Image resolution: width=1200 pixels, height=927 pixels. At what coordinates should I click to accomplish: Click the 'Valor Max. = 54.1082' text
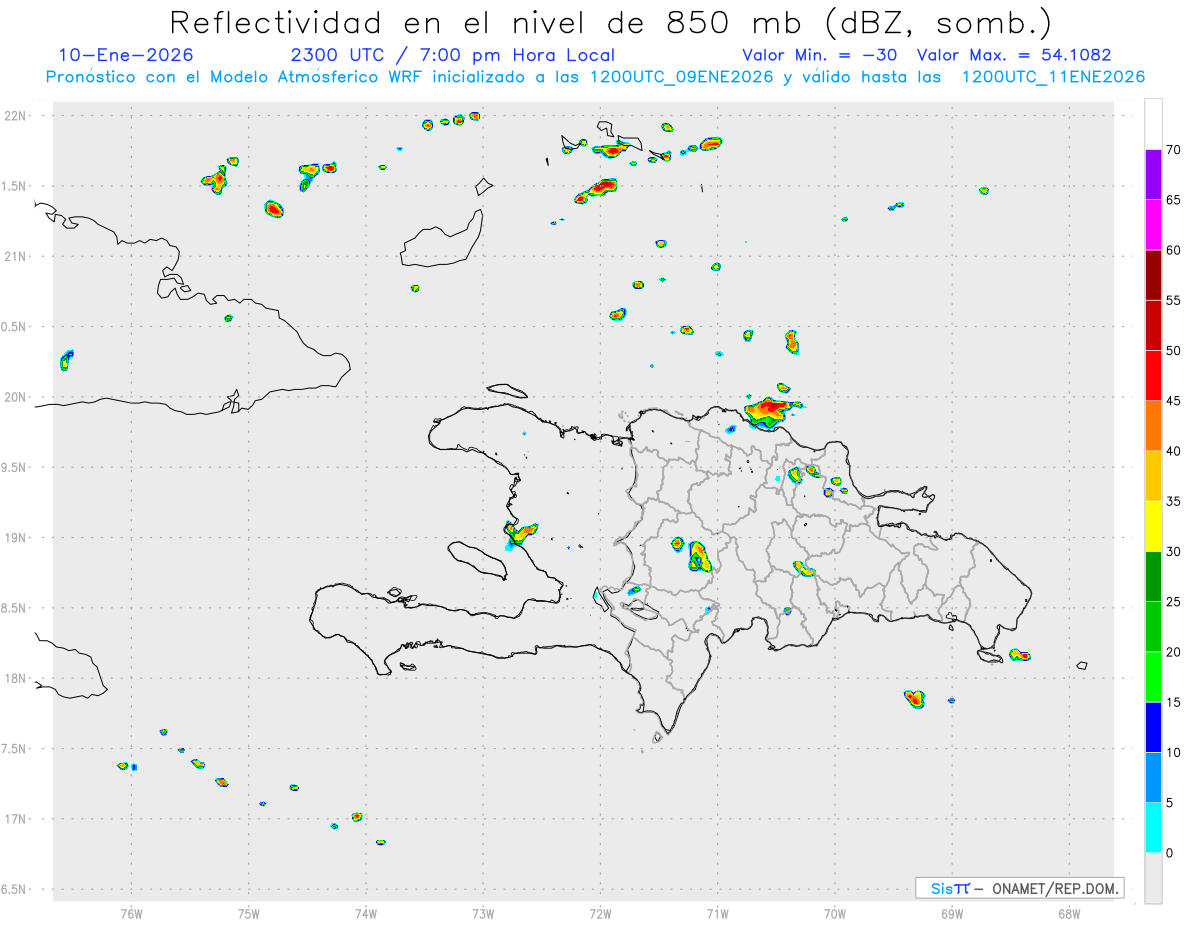pos(1014,55)
